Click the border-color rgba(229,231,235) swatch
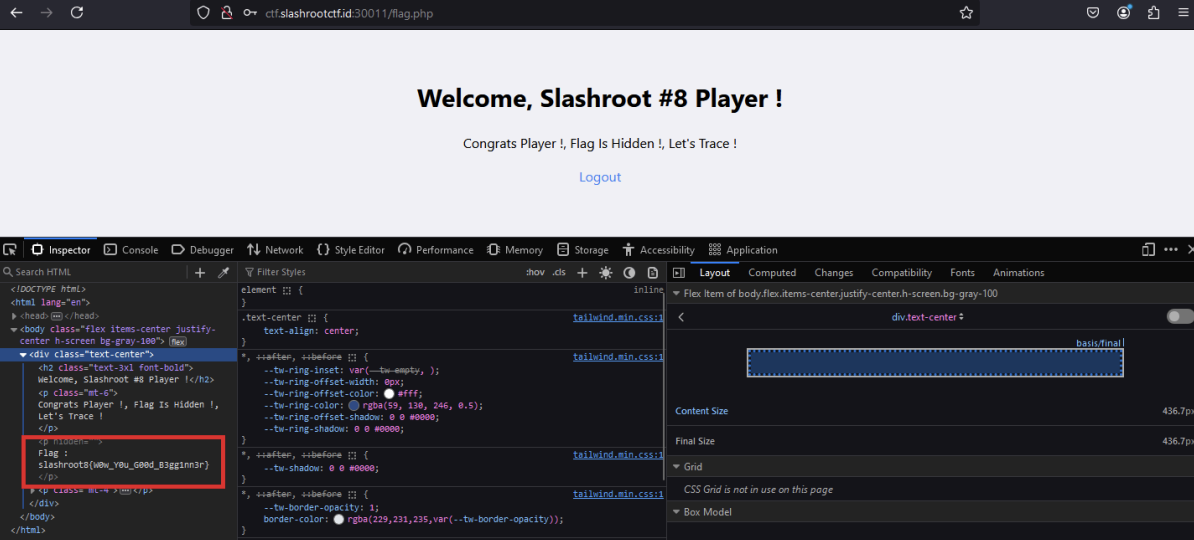 (338, 519)
